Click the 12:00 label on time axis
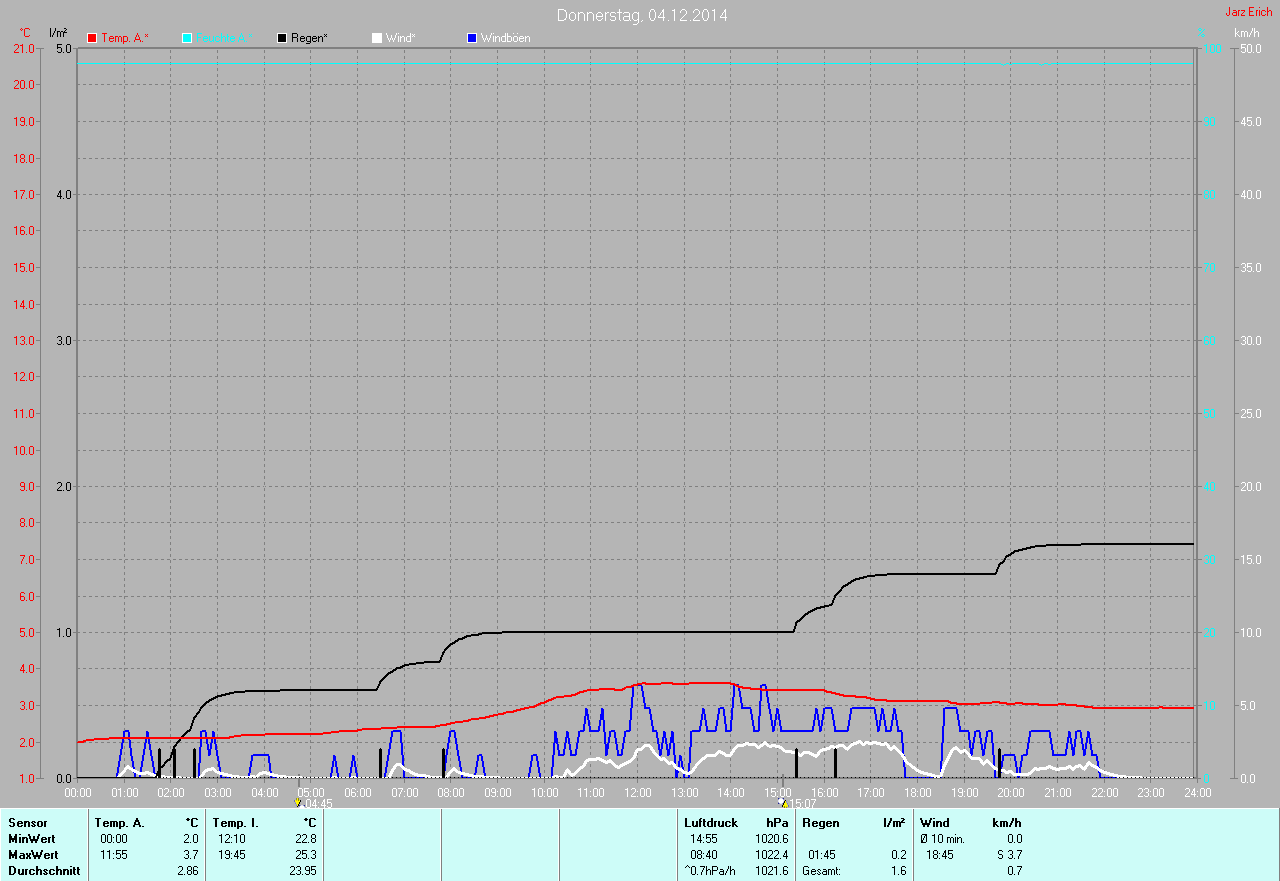The width and height of the screenshot is (1280, 881). coord(637,793)
